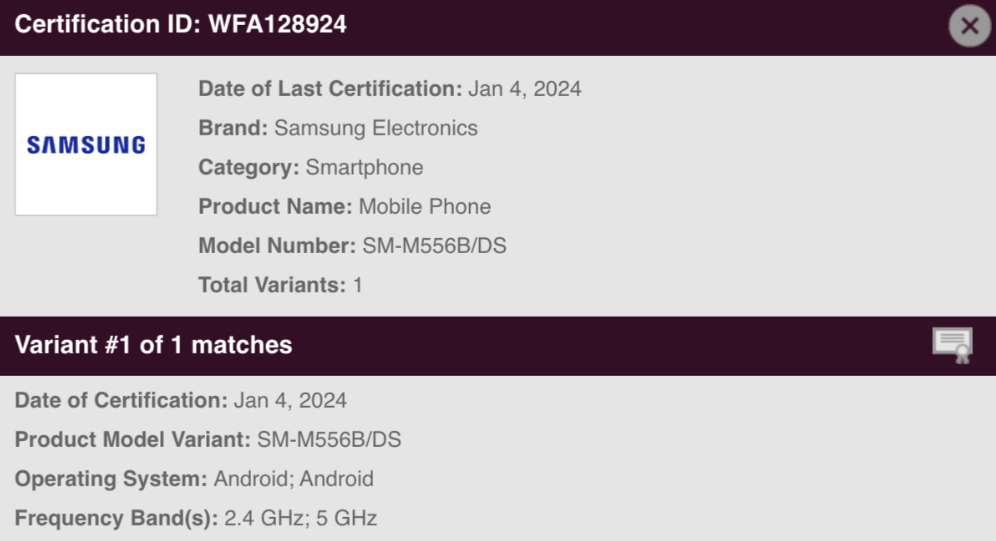Click the Date of Certification label under Variant #1

coord(121,401)
